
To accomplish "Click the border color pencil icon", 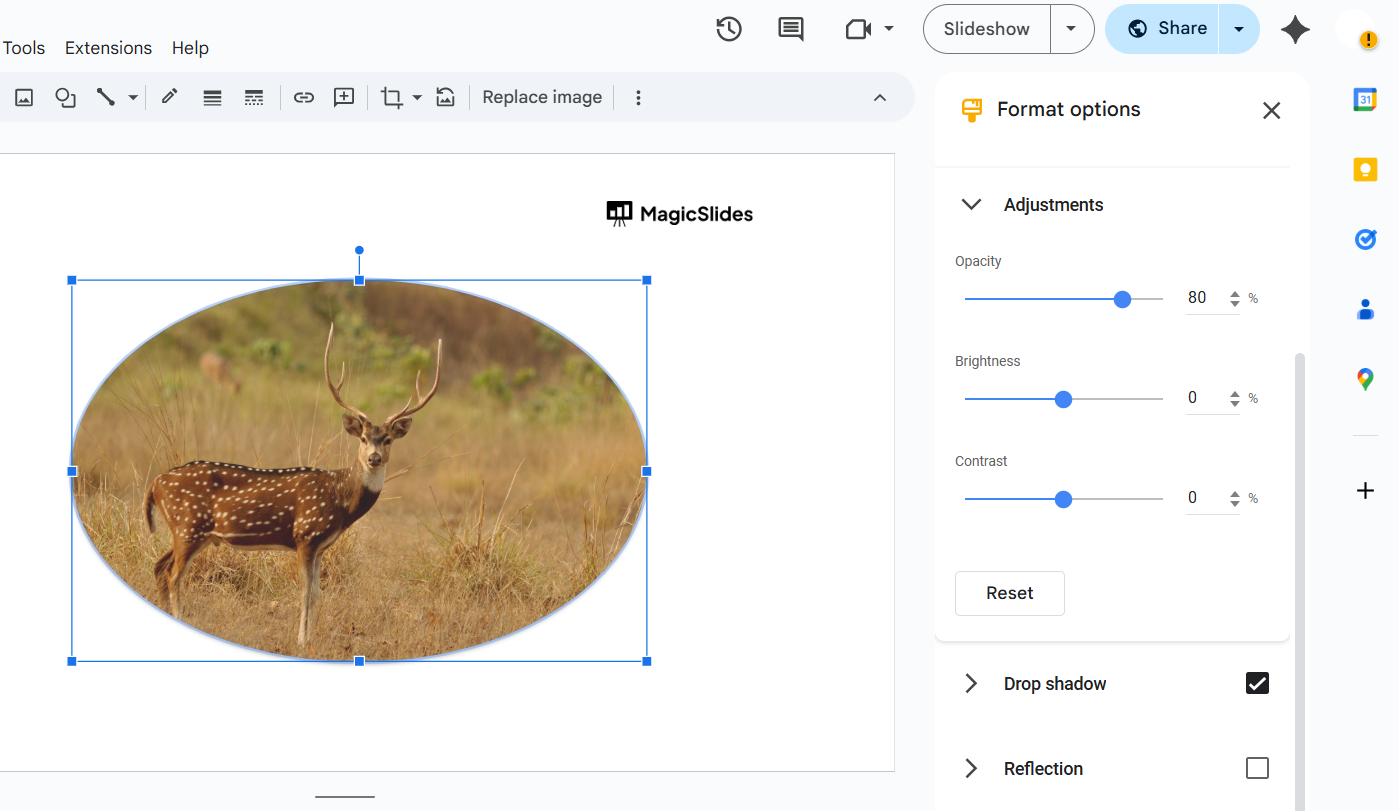I will [x=169, y=97].
